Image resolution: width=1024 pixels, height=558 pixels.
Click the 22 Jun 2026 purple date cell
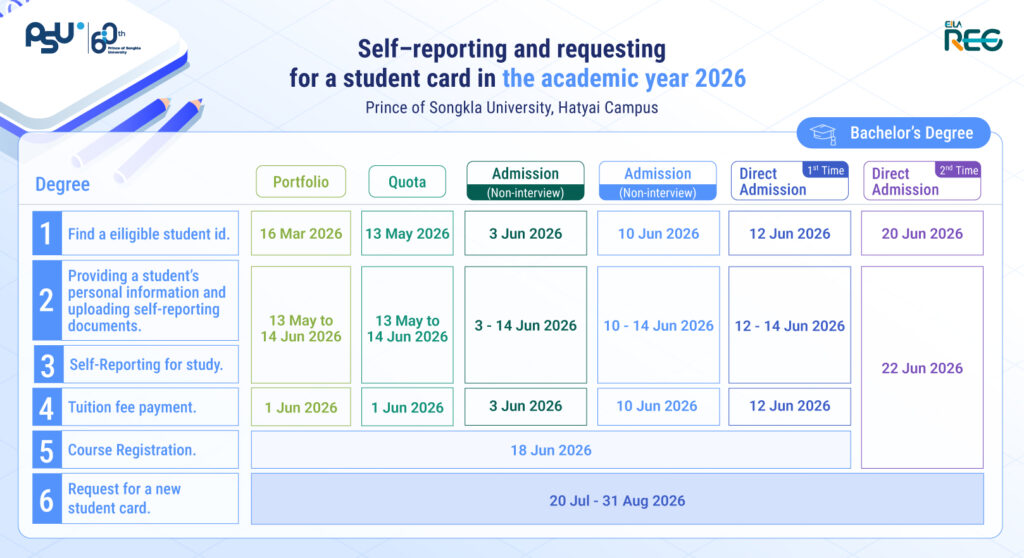921,367
